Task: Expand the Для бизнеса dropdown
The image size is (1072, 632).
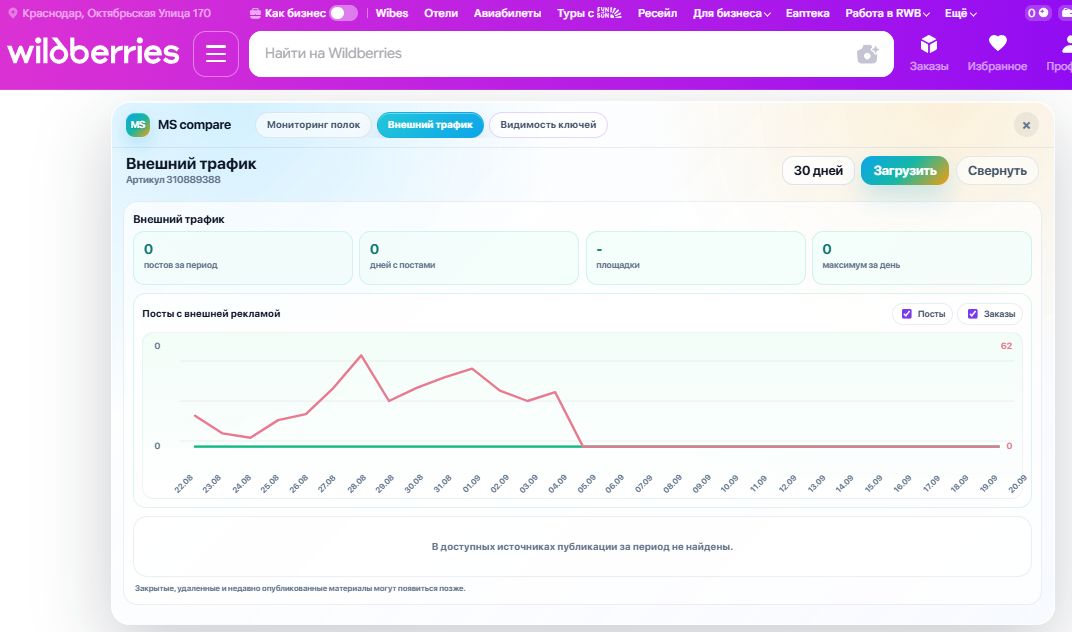Action: (x=732, y=13)
